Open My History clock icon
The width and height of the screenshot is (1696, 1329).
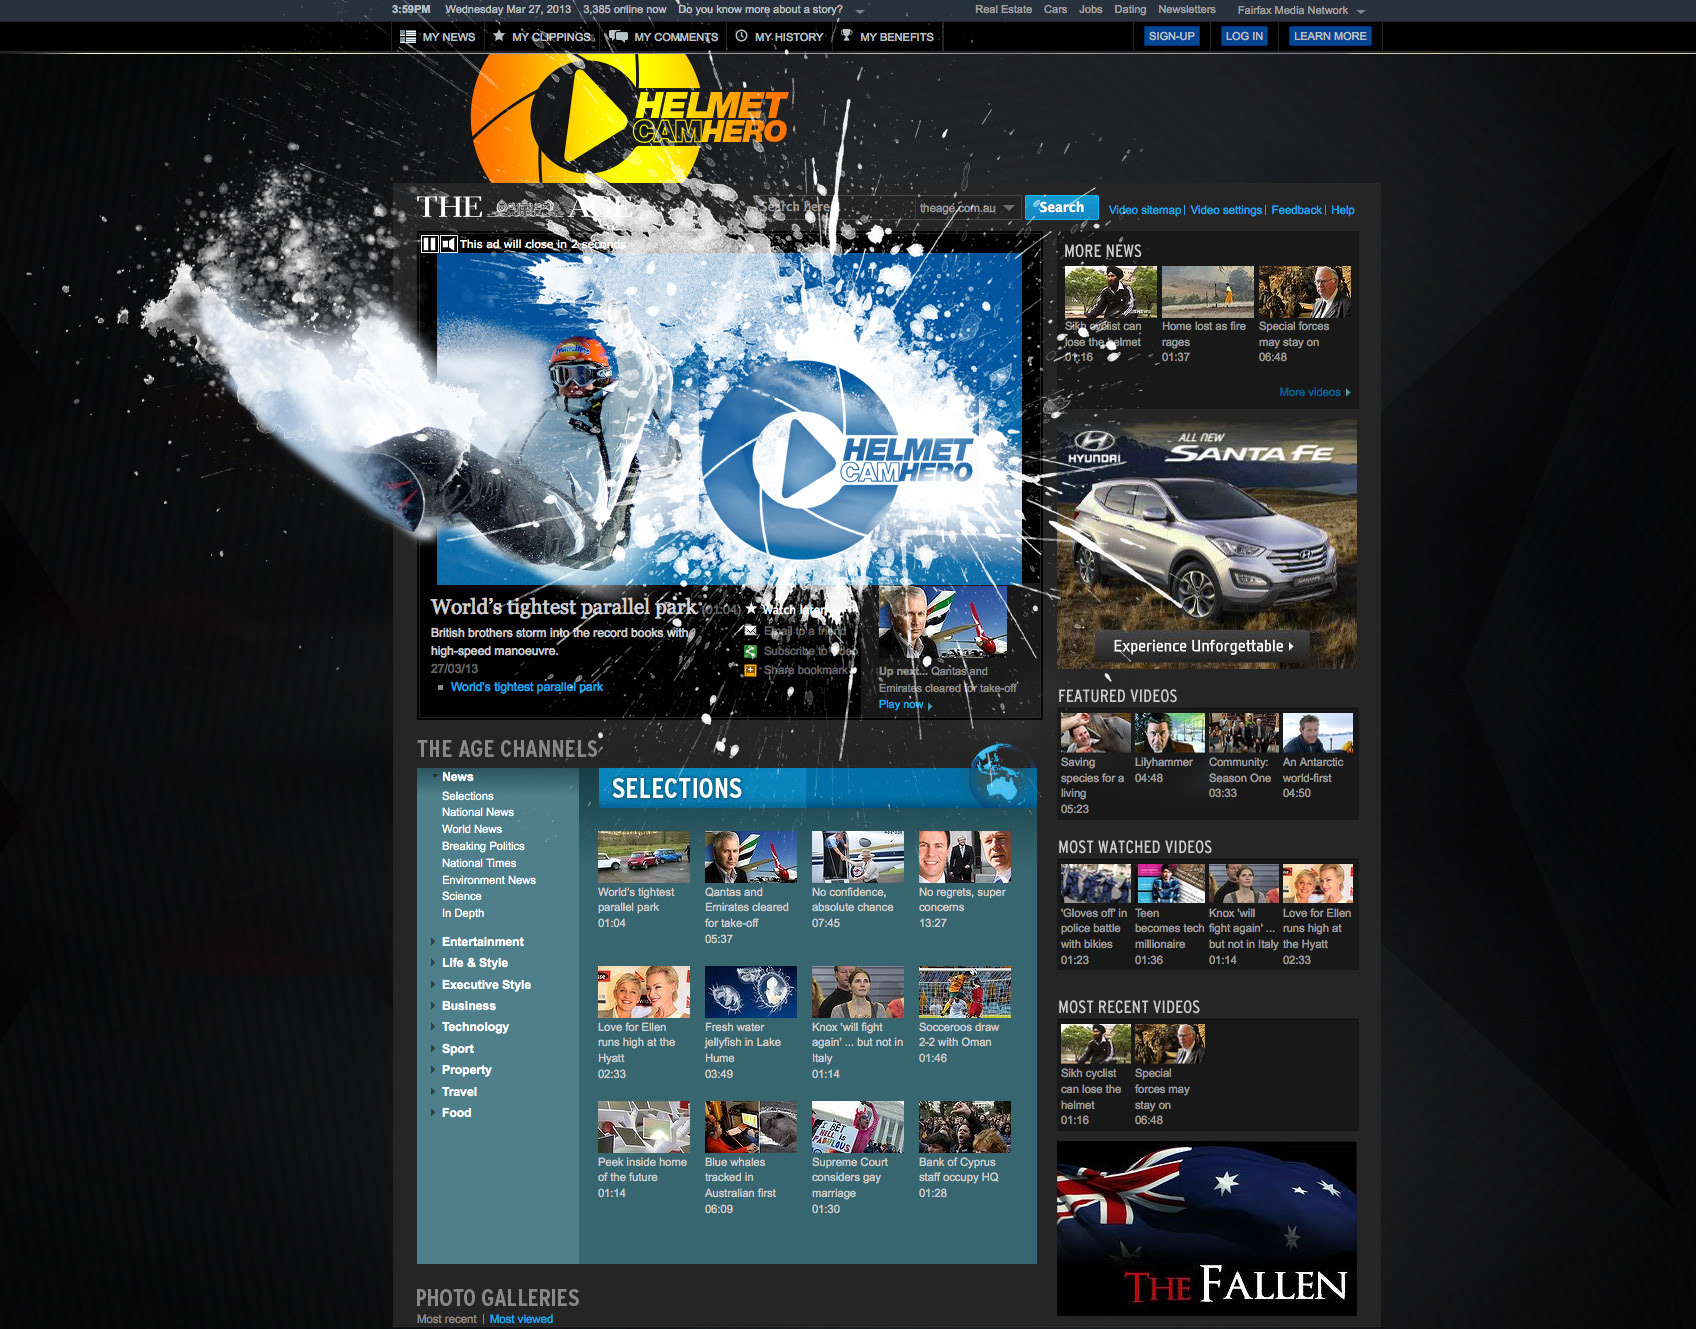(741, 36)
